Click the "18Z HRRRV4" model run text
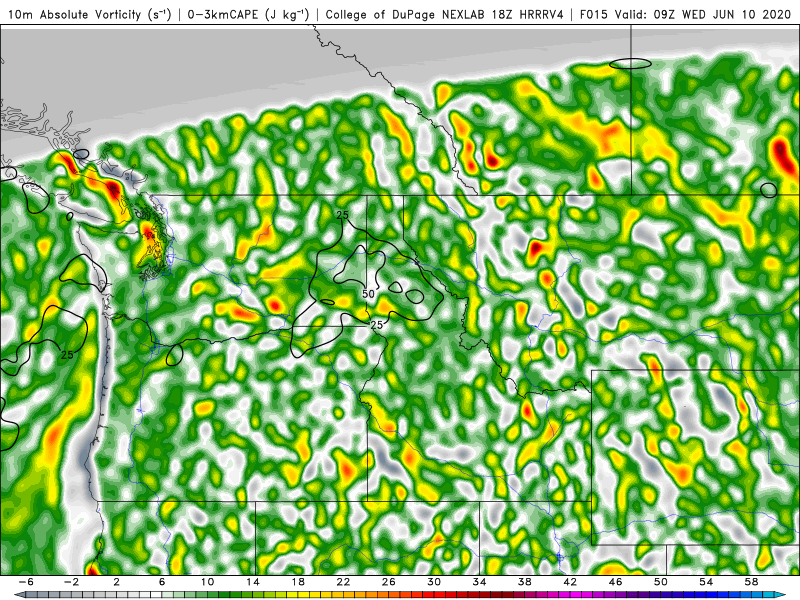The width and height of the screenshot is (800, 600). pos(528,15)
